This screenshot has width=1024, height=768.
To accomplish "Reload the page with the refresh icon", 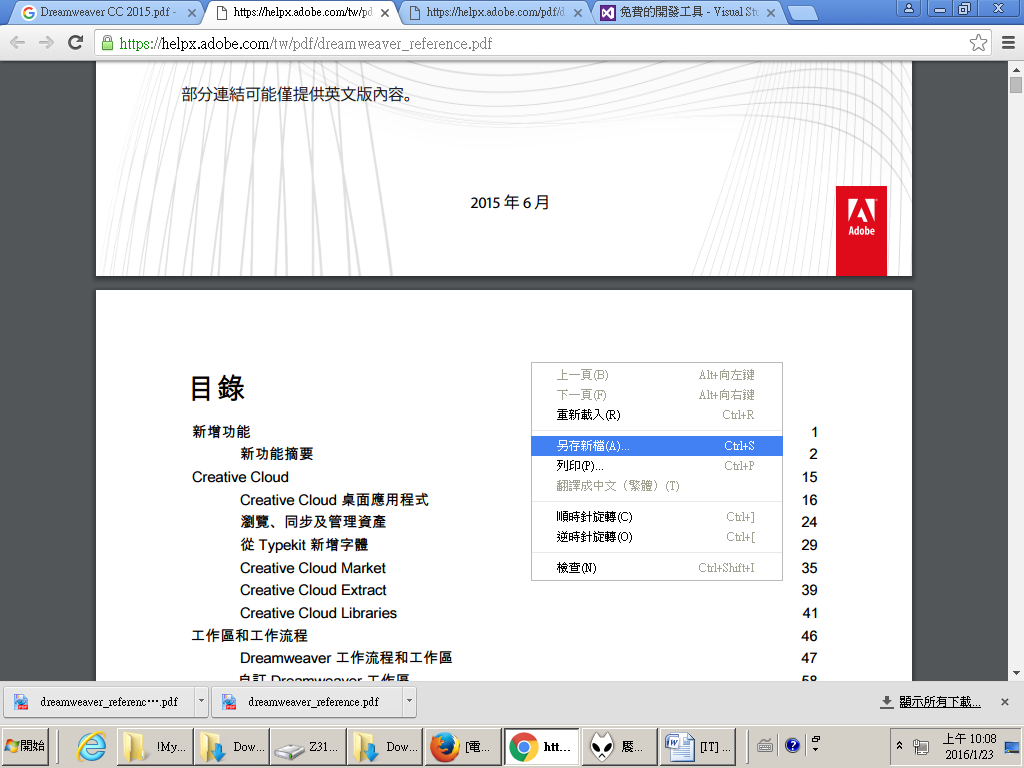I will (76, 43).
